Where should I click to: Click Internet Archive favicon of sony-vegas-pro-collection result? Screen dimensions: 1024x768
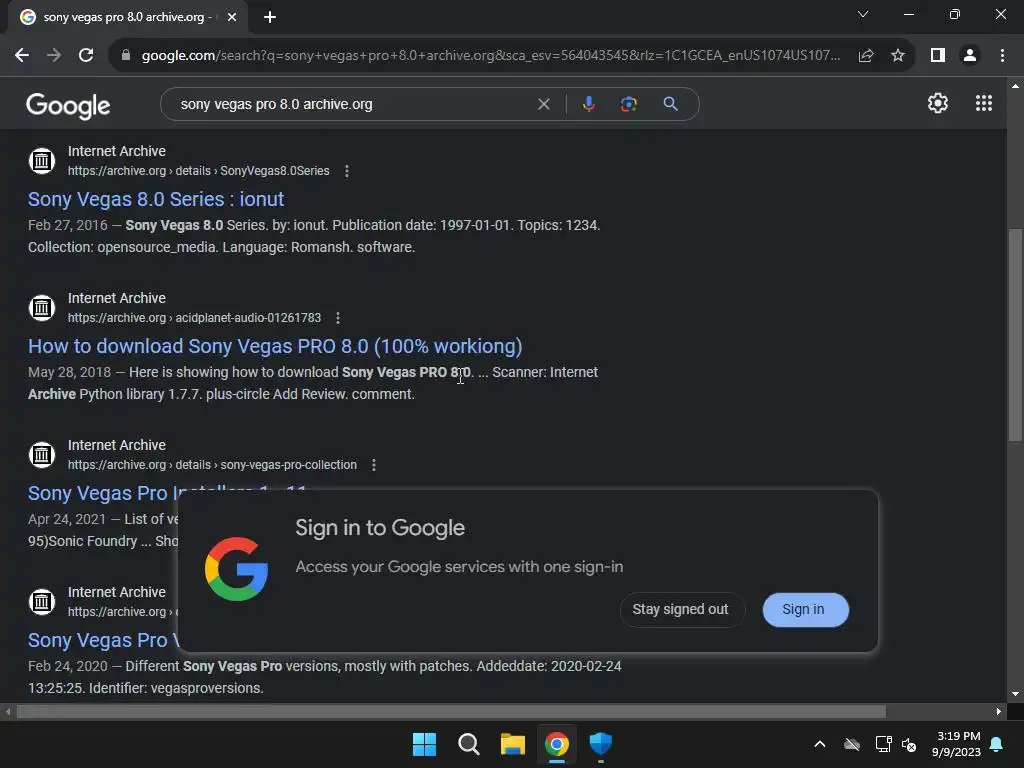click(42, 454)
